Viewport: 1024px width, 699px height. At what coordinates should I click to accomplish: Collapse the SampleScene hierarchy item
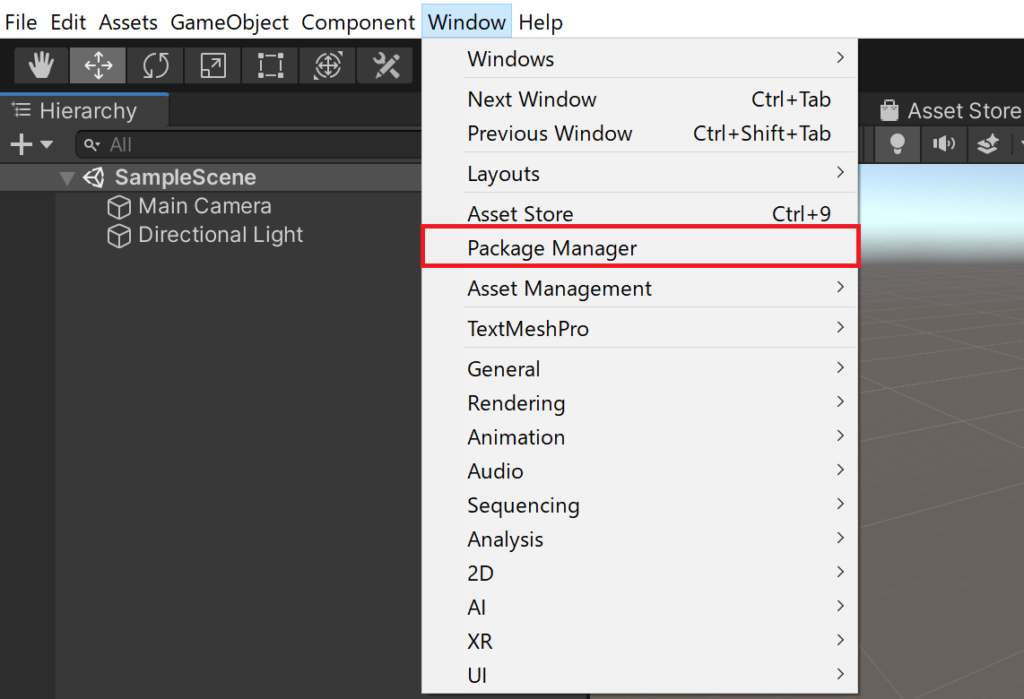tap(66, 177)
